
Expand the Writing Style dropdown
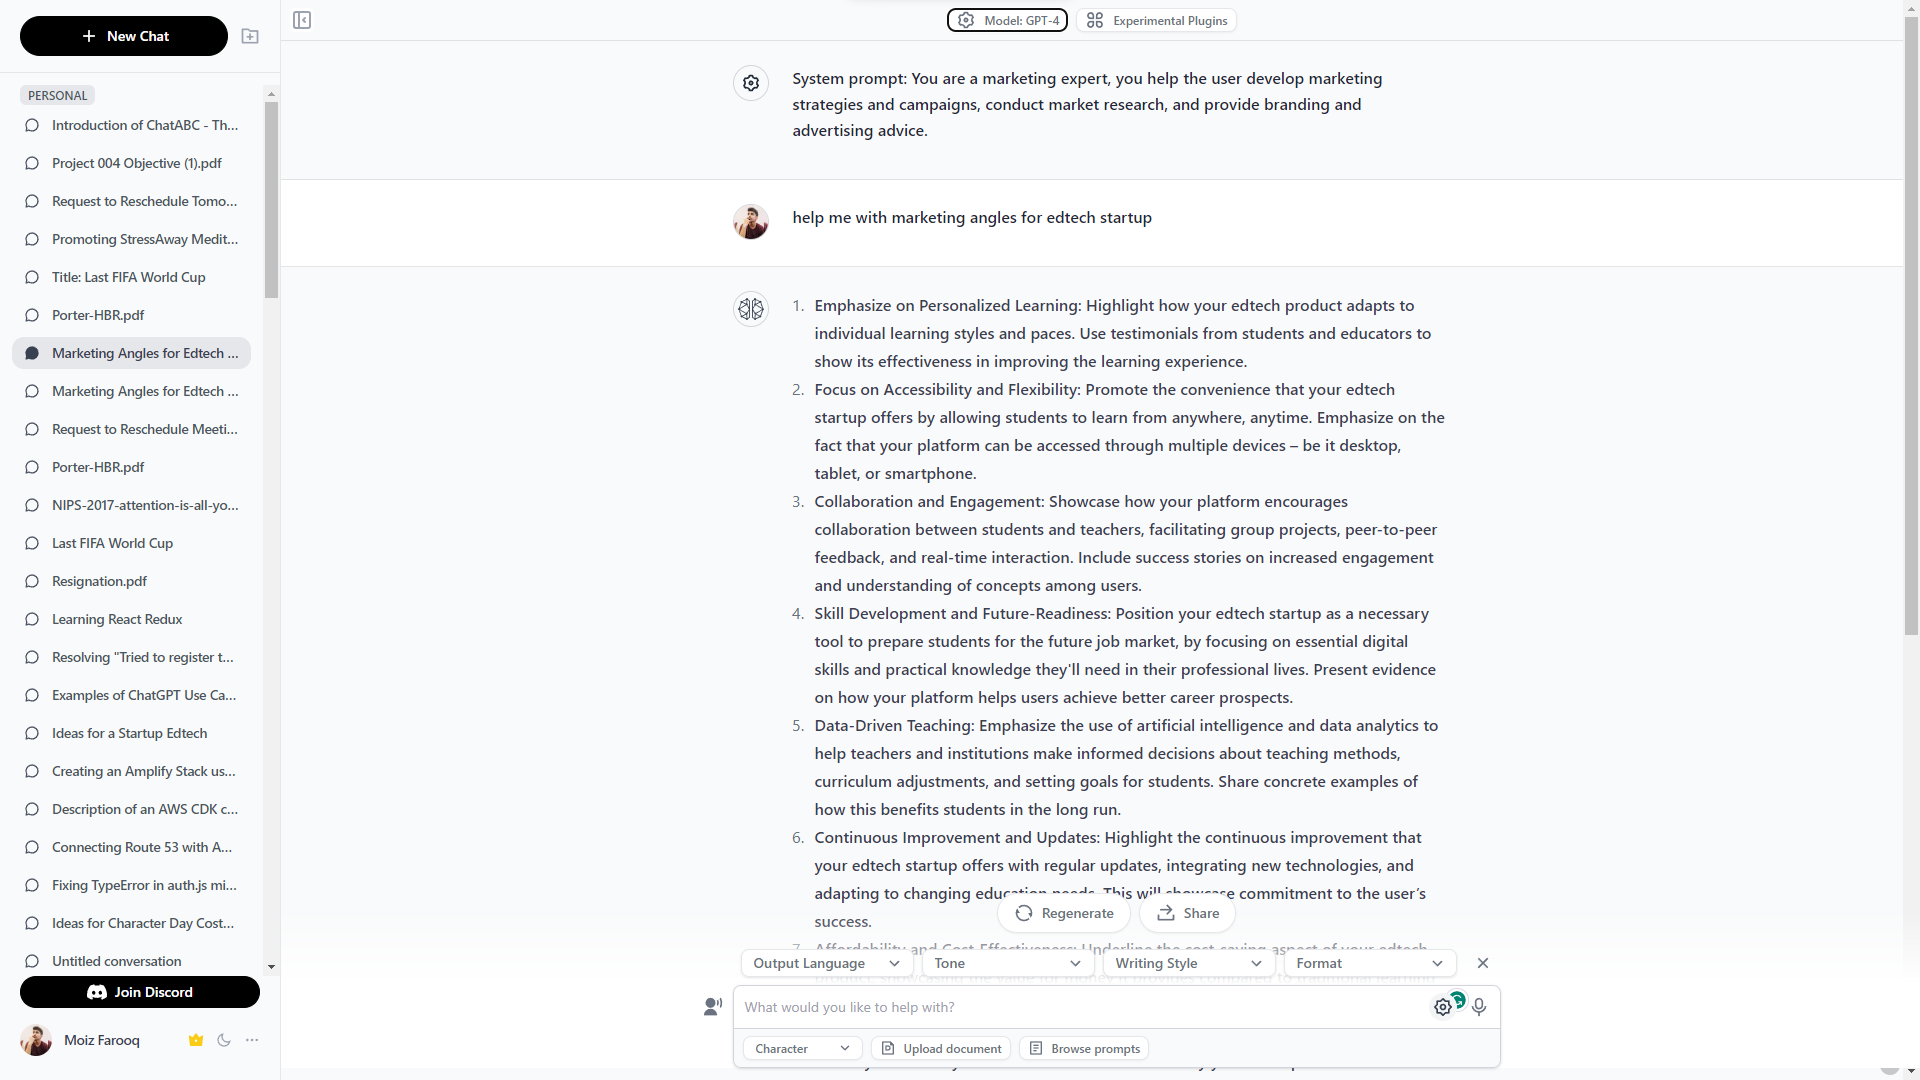pos(1187,963)
